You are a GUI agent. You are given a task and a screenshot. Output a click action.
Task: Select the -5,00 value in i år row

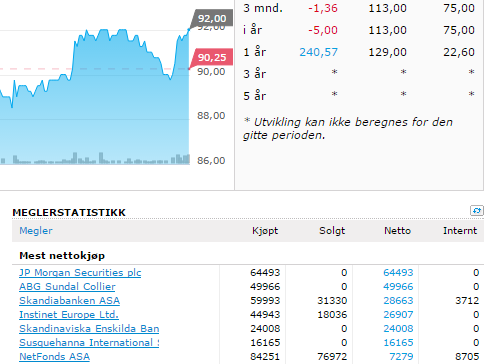coord(323,30)
